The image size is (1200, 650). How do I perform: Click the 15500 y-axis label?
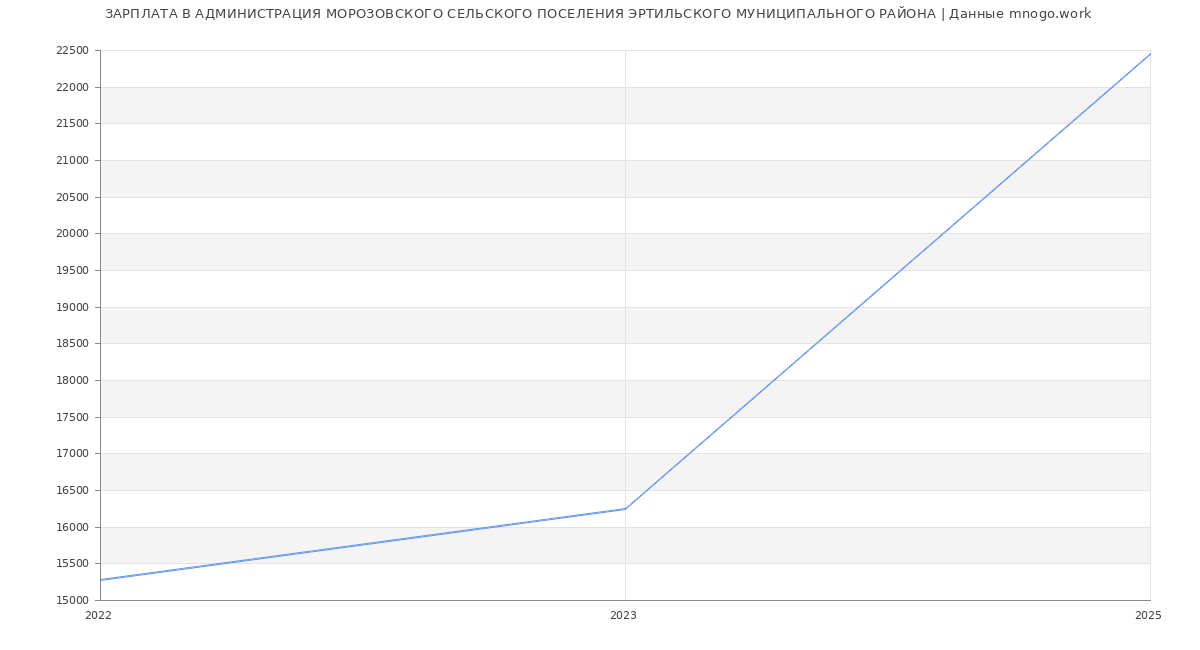[x=73, y=564]
